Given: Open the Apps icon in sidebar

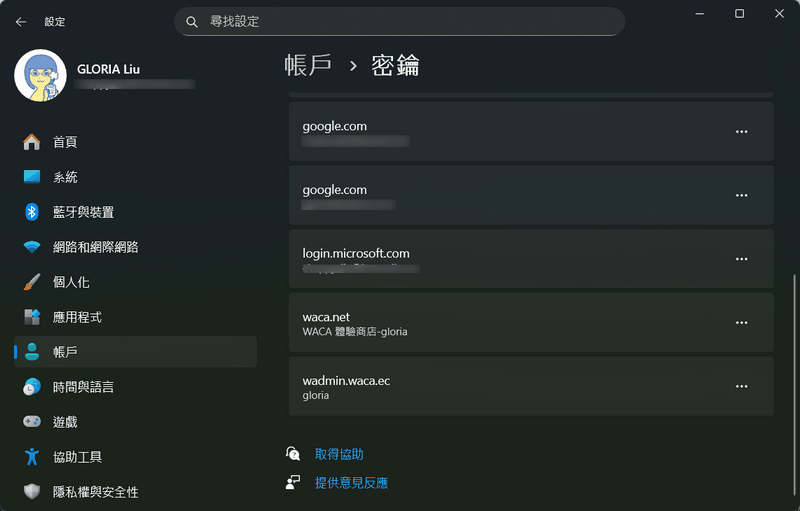Looking at the screenshot, I should [x=32, y=317].
